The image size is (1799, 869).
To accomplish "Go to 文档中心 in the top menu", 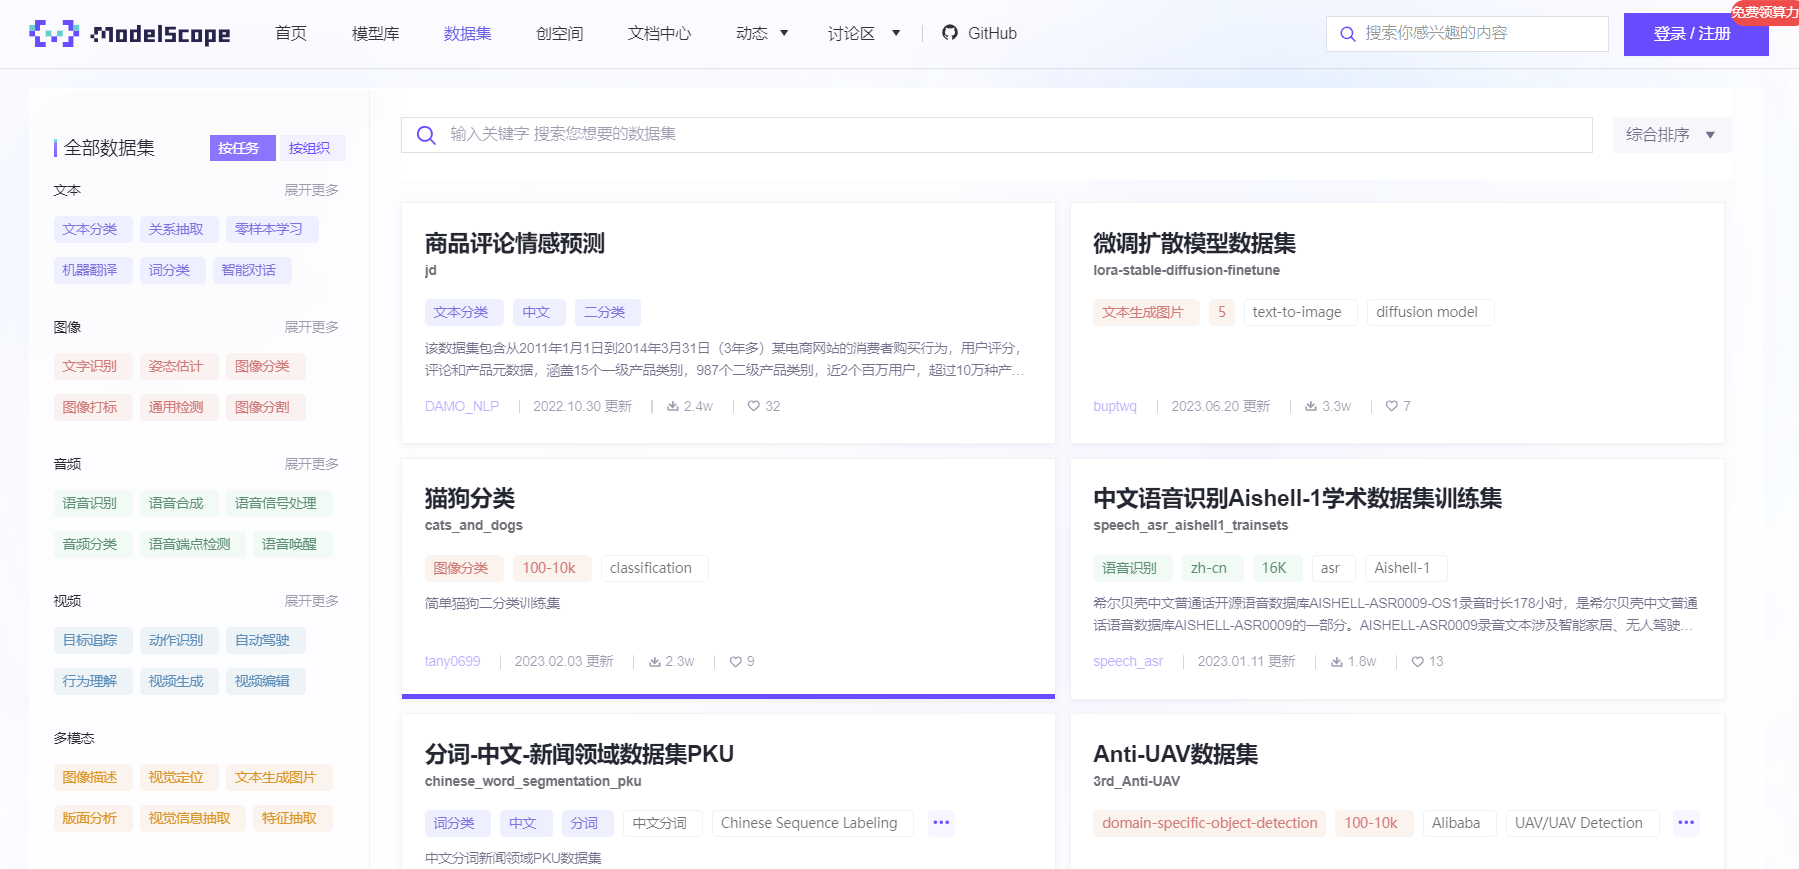I will coord(659,33).
